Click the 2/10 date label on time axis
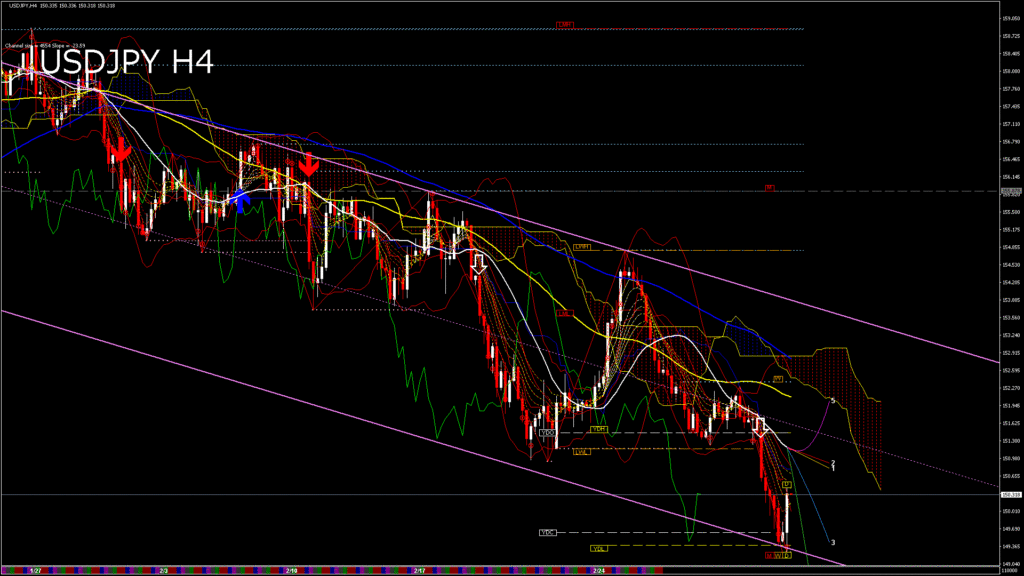Image resolution: width=1024 pixels, height=576 pixels. (292, 571)
